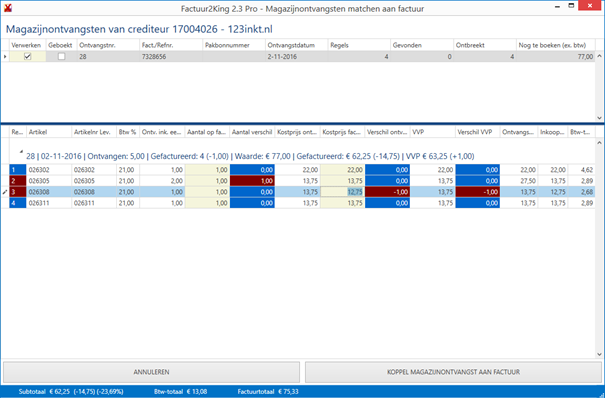Click the Fact./Refnr. column header
Screen dimensions: 605x398
point(171,45)
